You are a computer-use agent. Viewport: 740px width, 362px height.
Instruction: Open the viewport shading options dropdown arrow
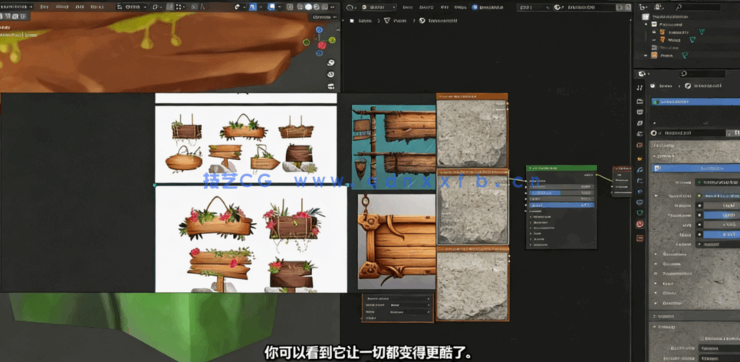click(332, 7)
